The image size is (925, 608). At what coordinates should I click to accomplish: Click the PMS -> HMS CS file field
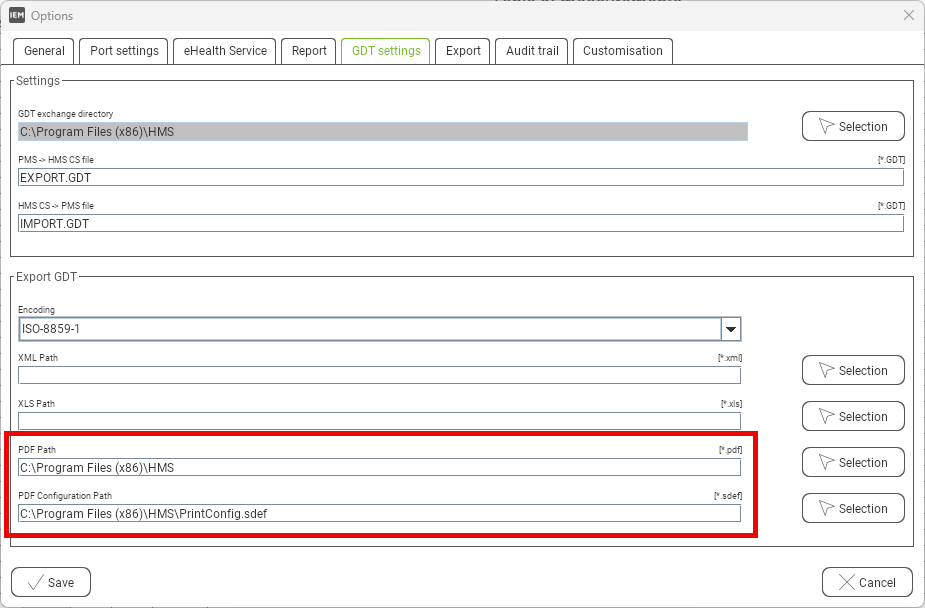coord(460,178)
